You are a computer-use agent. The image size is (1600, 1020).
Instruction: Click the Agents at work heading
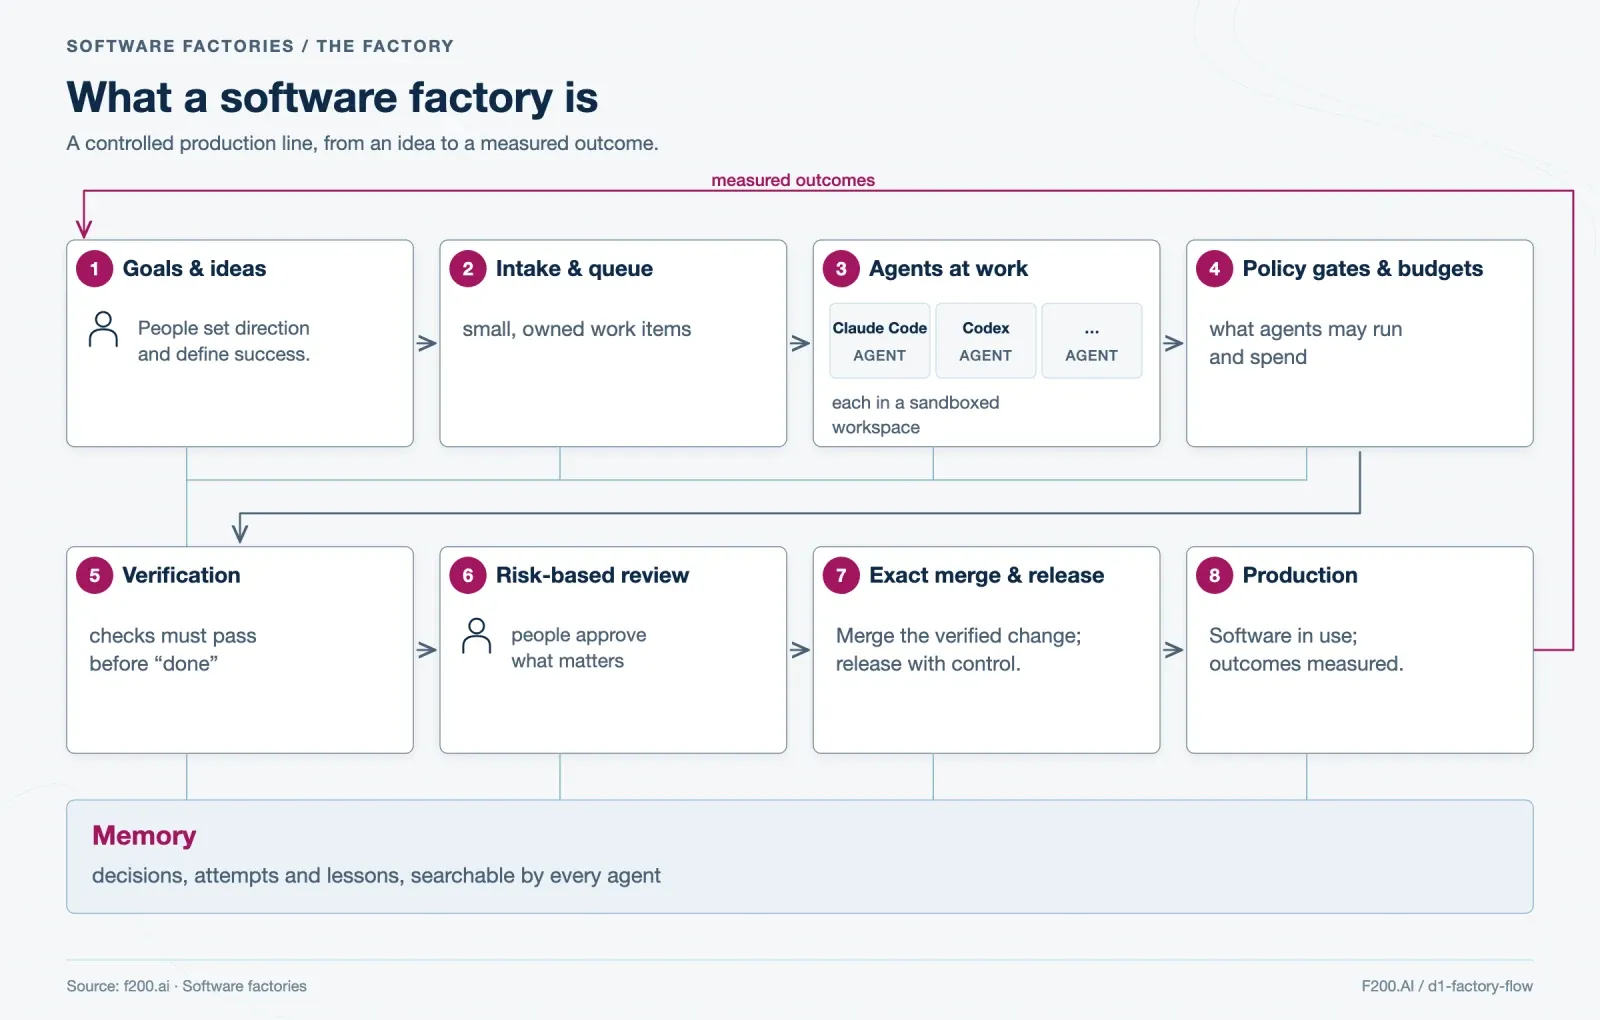tap(948, 269)
